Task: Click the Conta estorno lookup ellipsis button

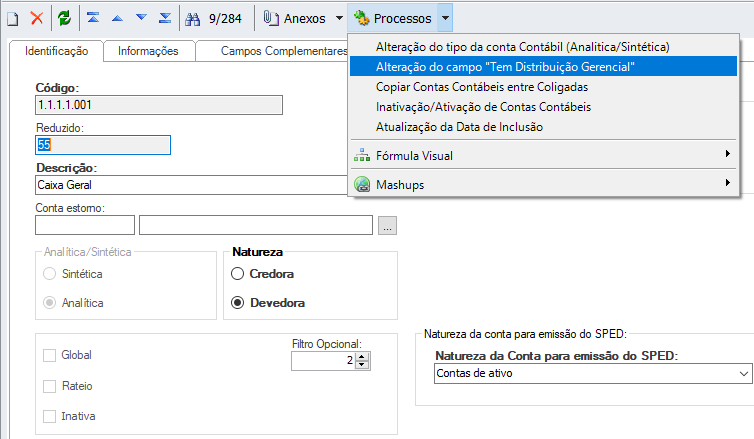Action: click(x=388, y=226)
